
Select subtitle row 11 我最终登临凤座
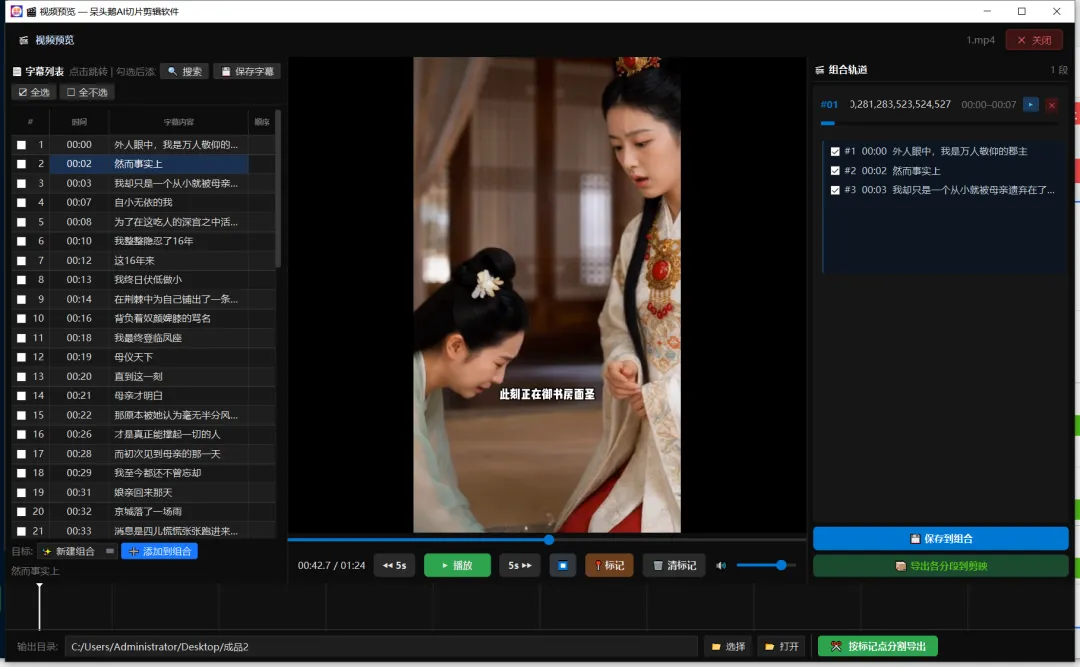click(143, 338)
